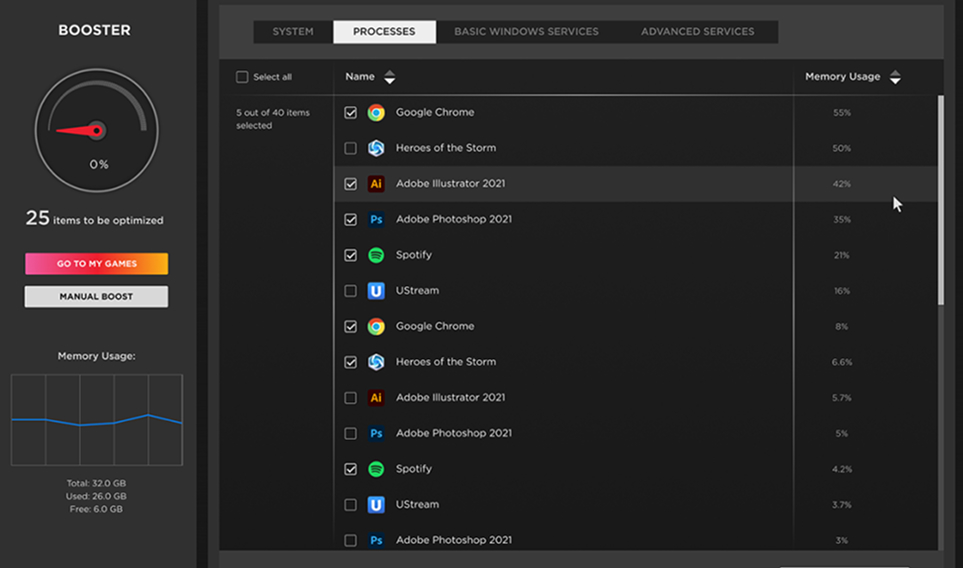
Task: Check the Heroes of the Storm 50% checkbox
Action: pyautogui.click(x=350, y=148)
